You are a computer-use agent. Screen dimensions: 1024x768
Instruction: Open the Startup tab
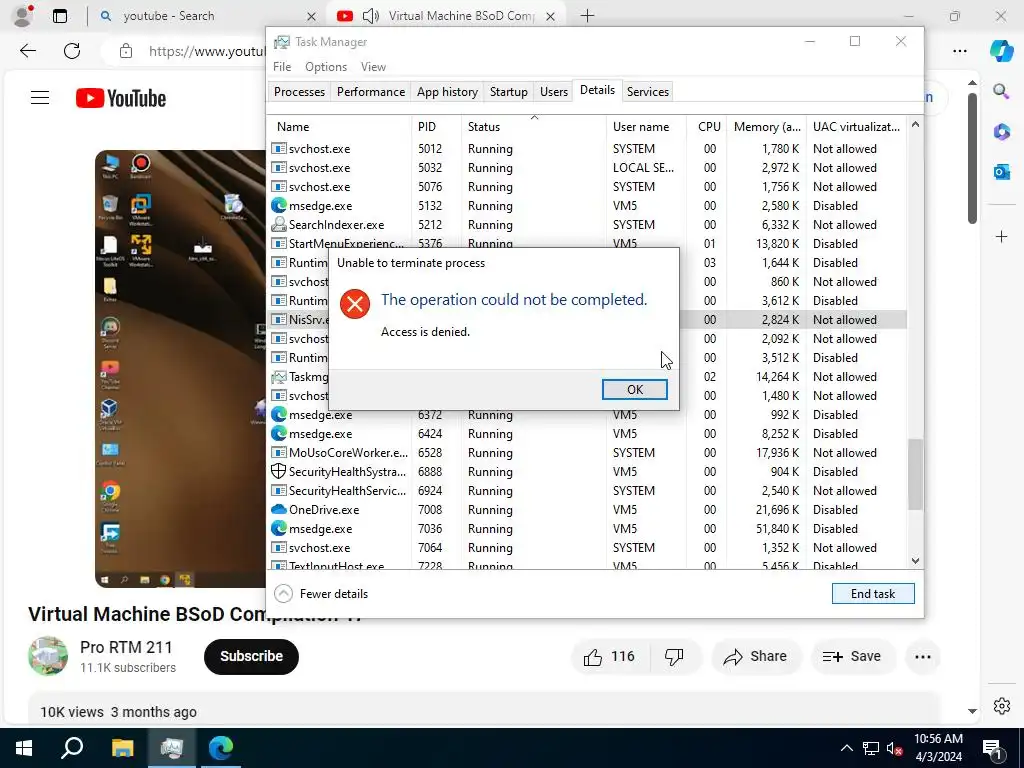click(x=509, y=92)
